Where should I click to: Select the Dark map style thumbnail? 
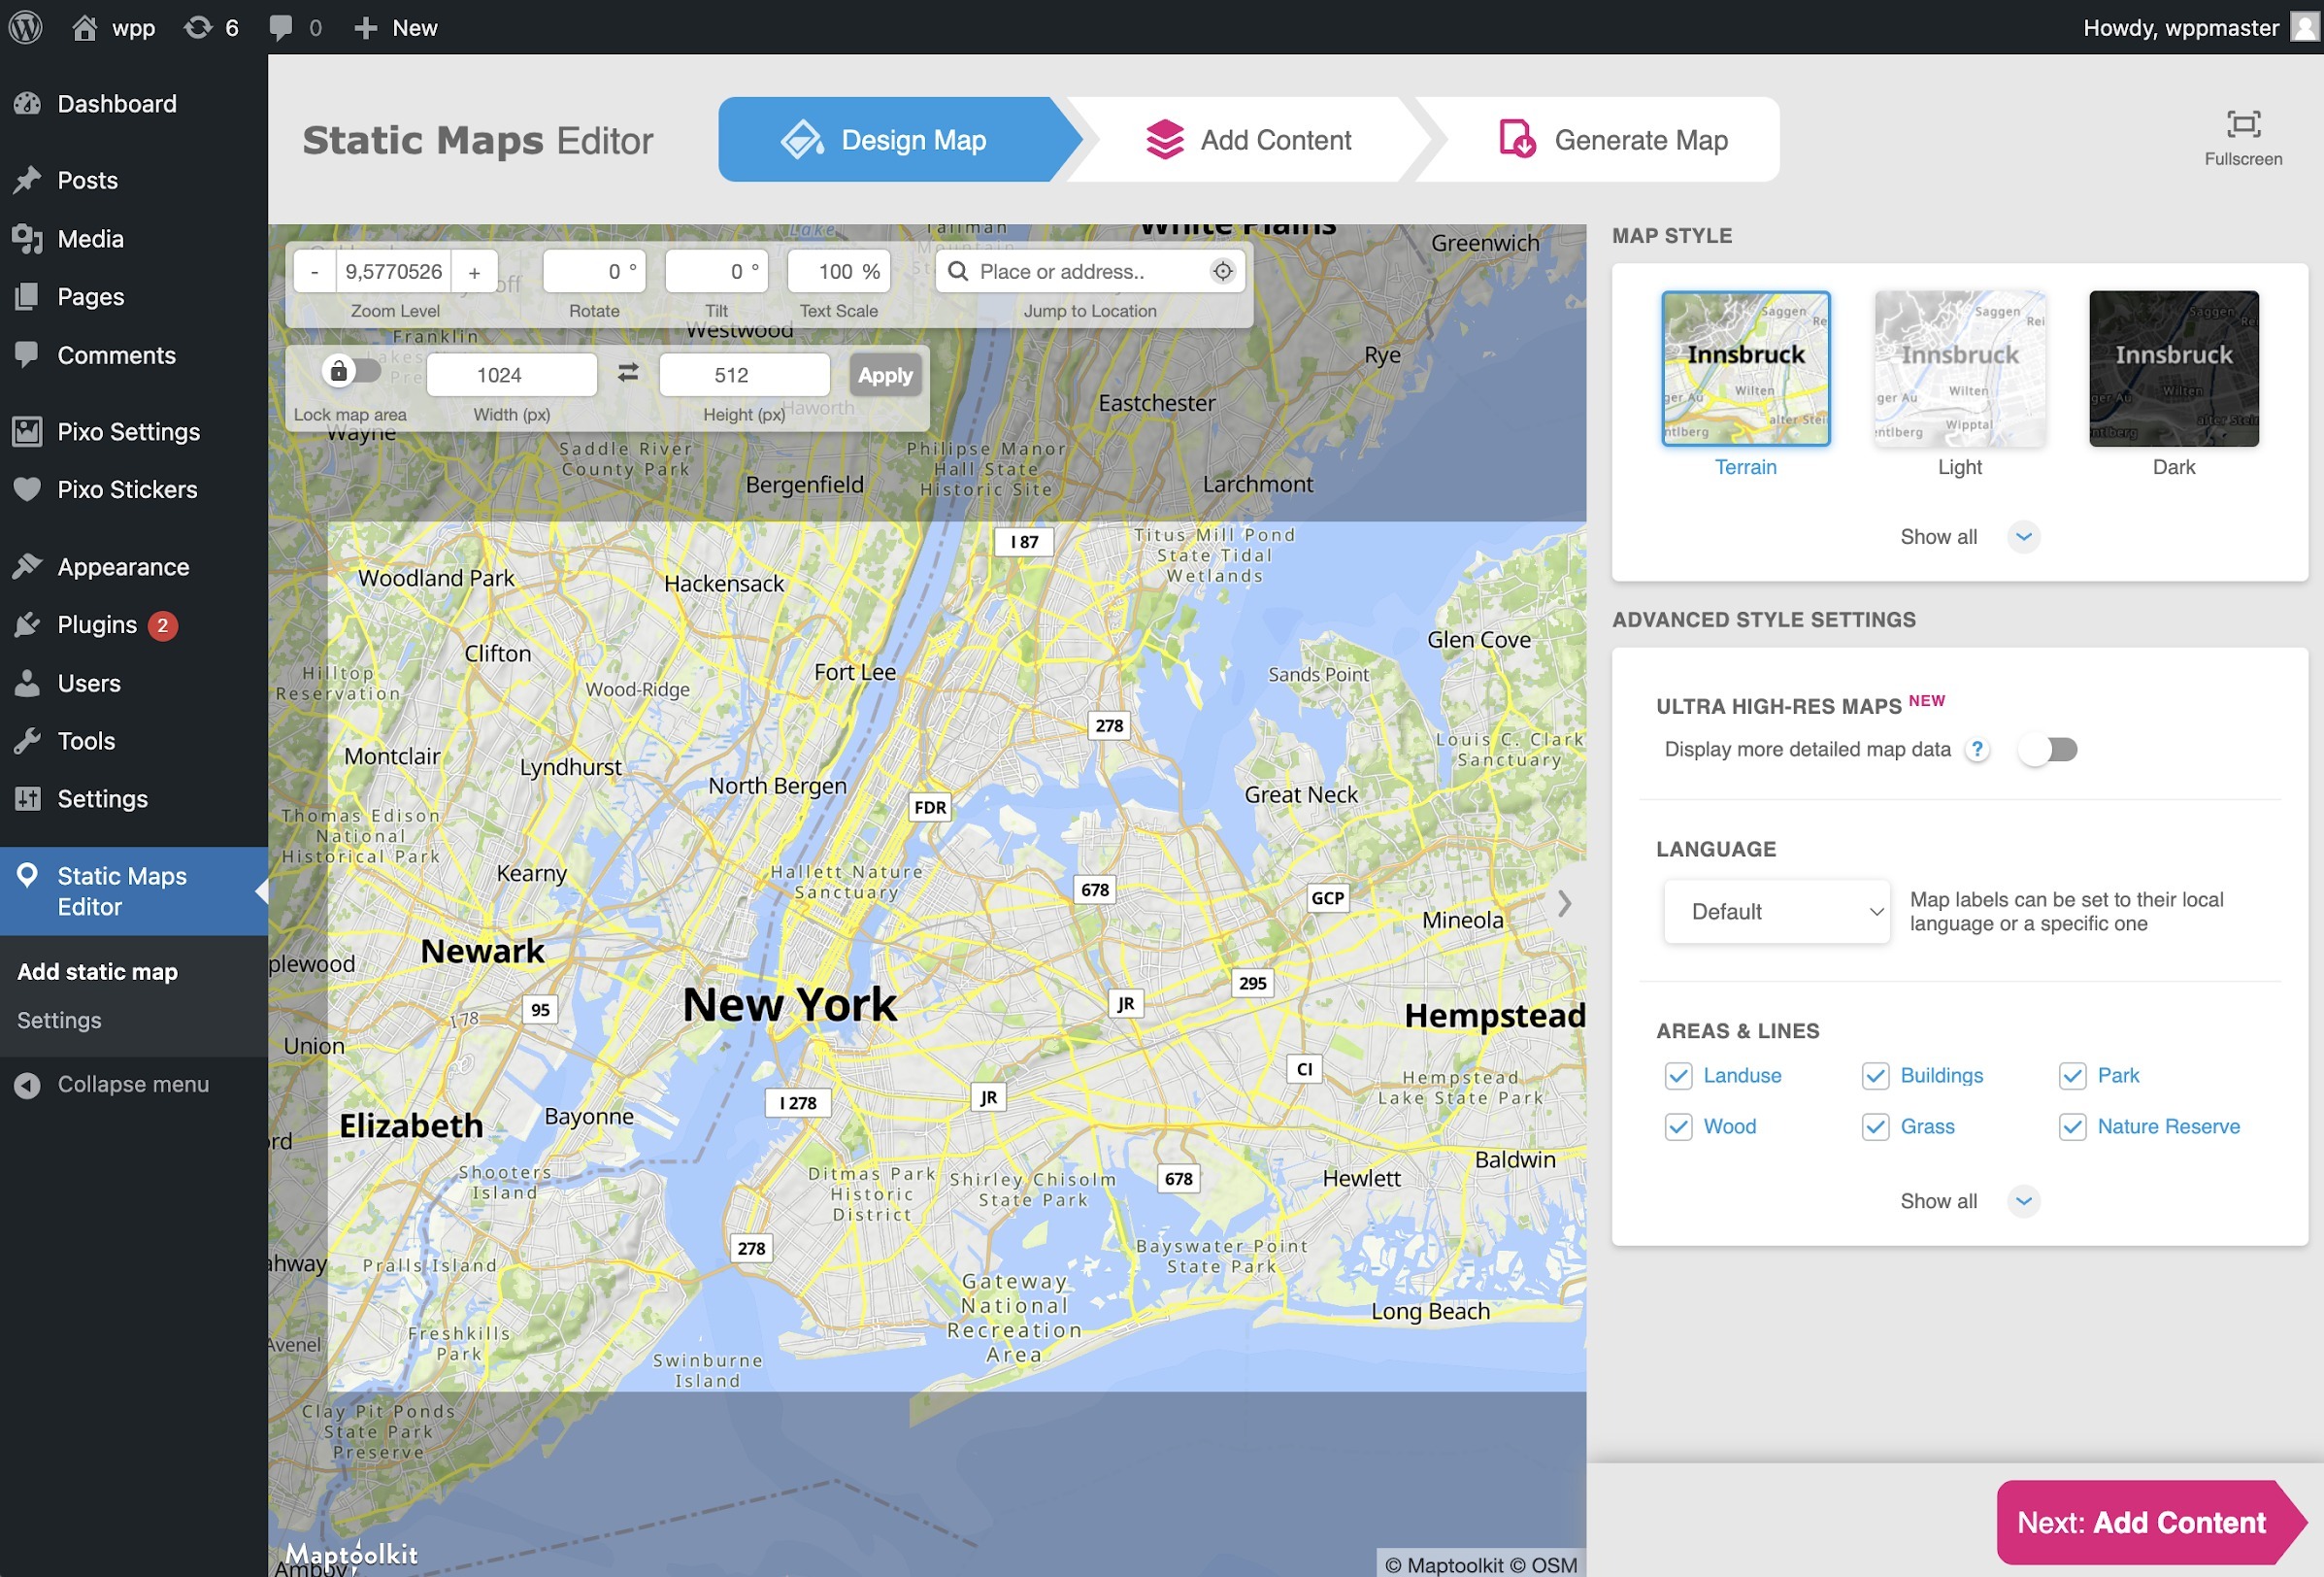(2173, 369)
